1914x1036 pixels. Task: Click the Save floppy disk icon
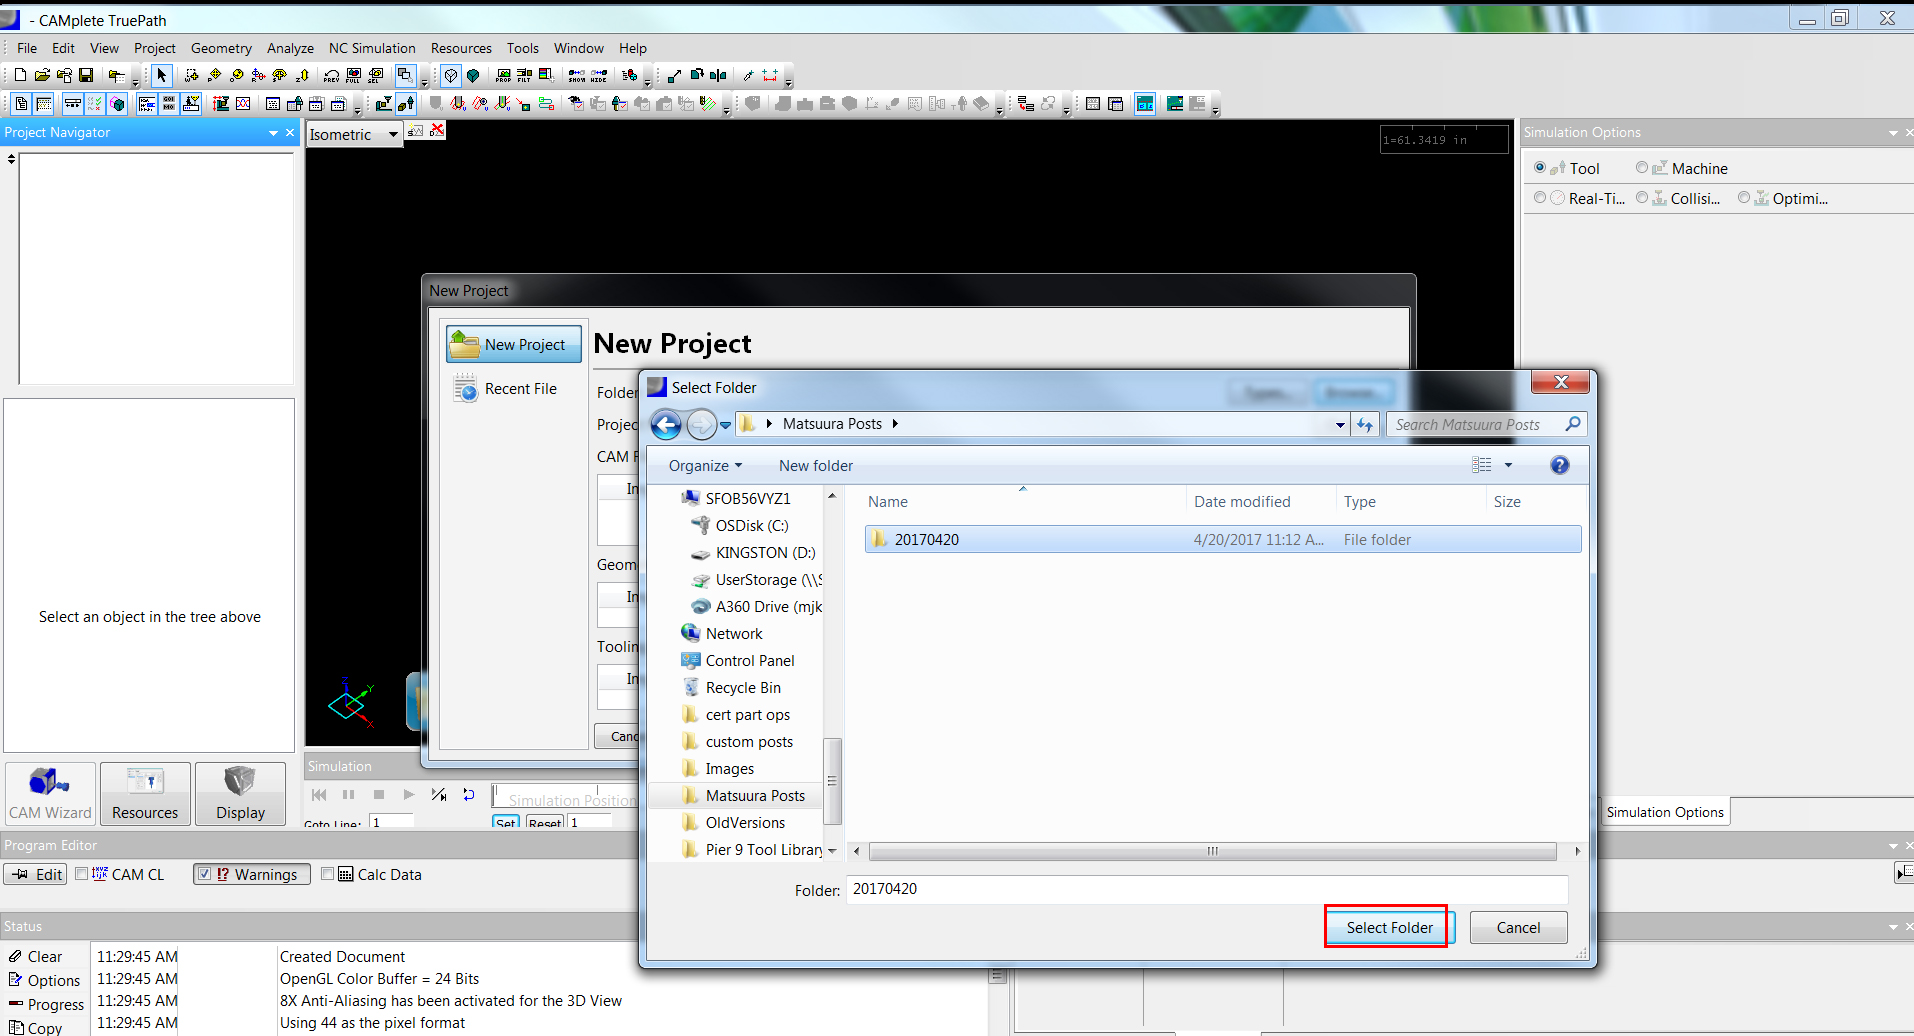[86, 75]
